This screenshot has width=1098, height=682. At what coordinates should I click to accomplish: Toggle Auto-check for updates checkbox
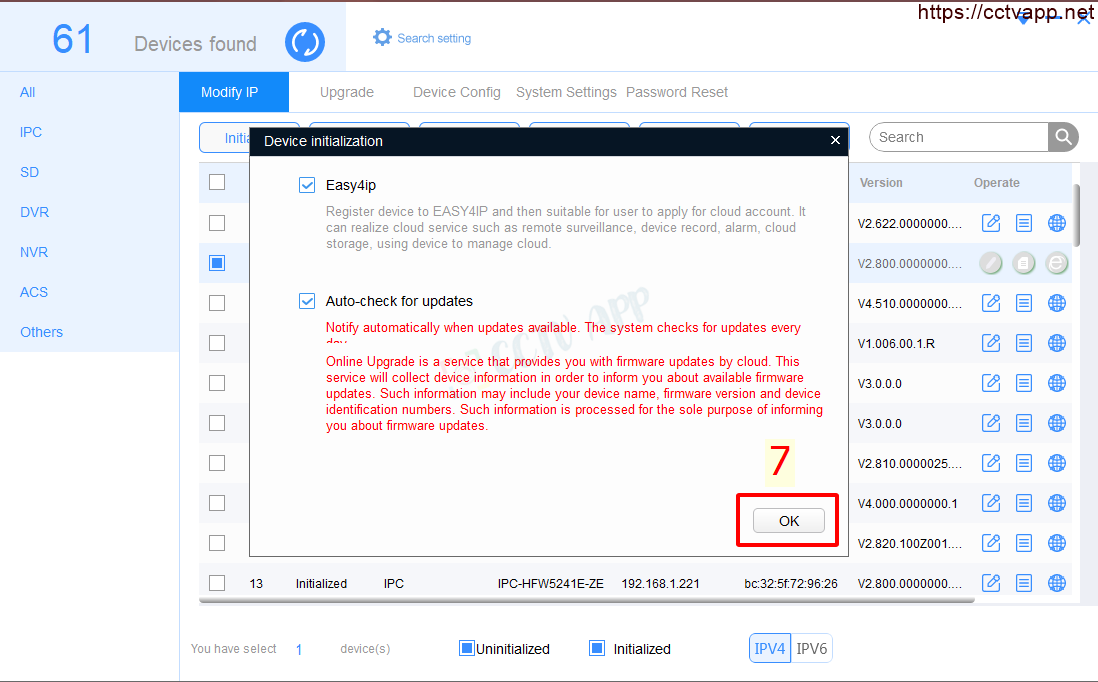point(307,301)
